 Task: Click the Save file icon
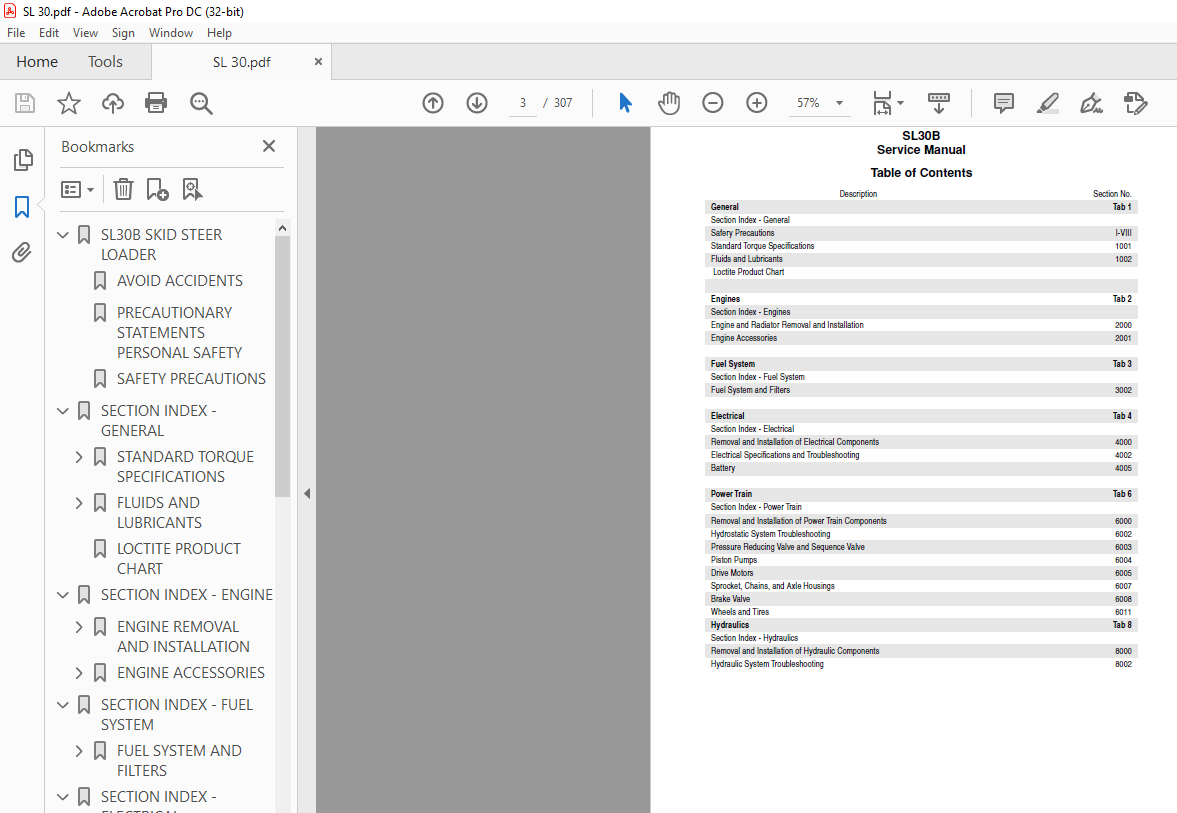coord(25,103)
